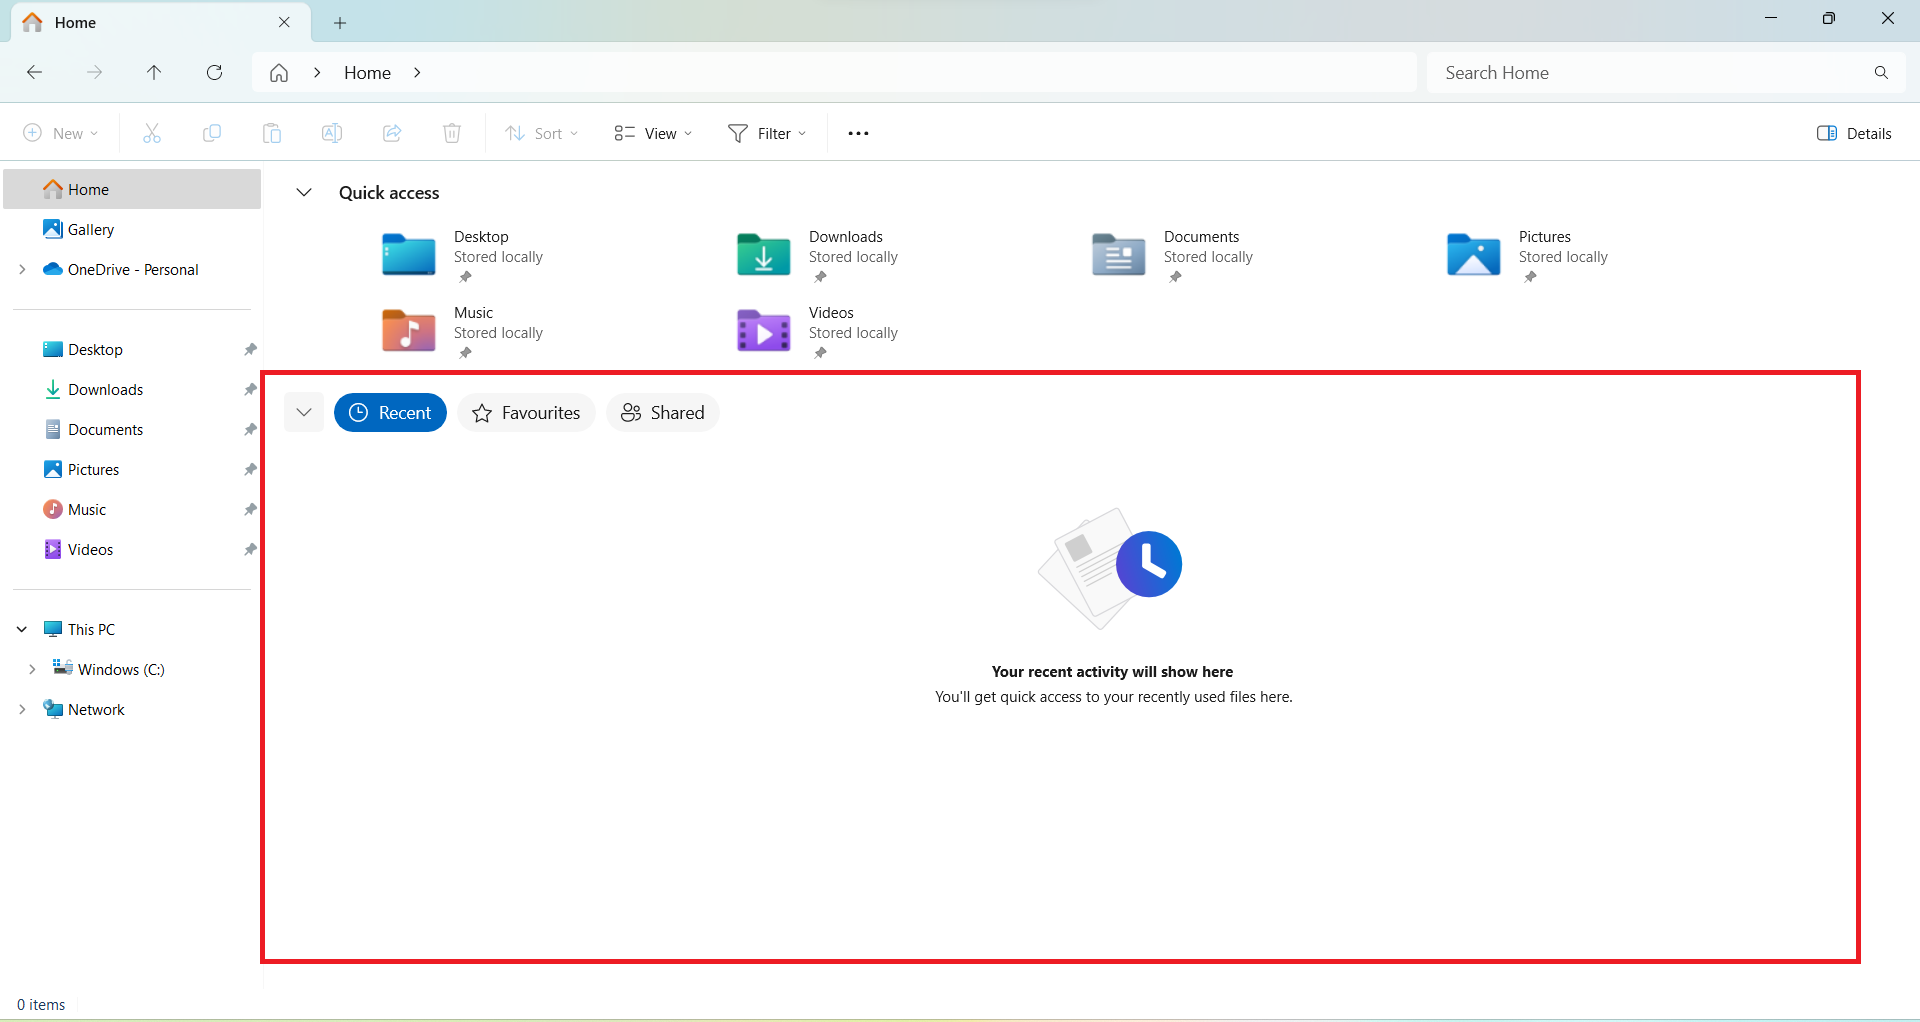
Task: Delete using the trash icon
Action: (451, 132)
